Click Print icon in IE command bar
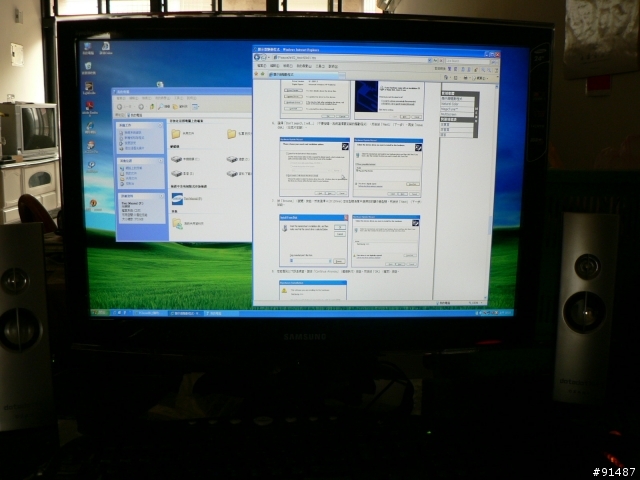This screenshot has width=640, height=480. point(465,78)
